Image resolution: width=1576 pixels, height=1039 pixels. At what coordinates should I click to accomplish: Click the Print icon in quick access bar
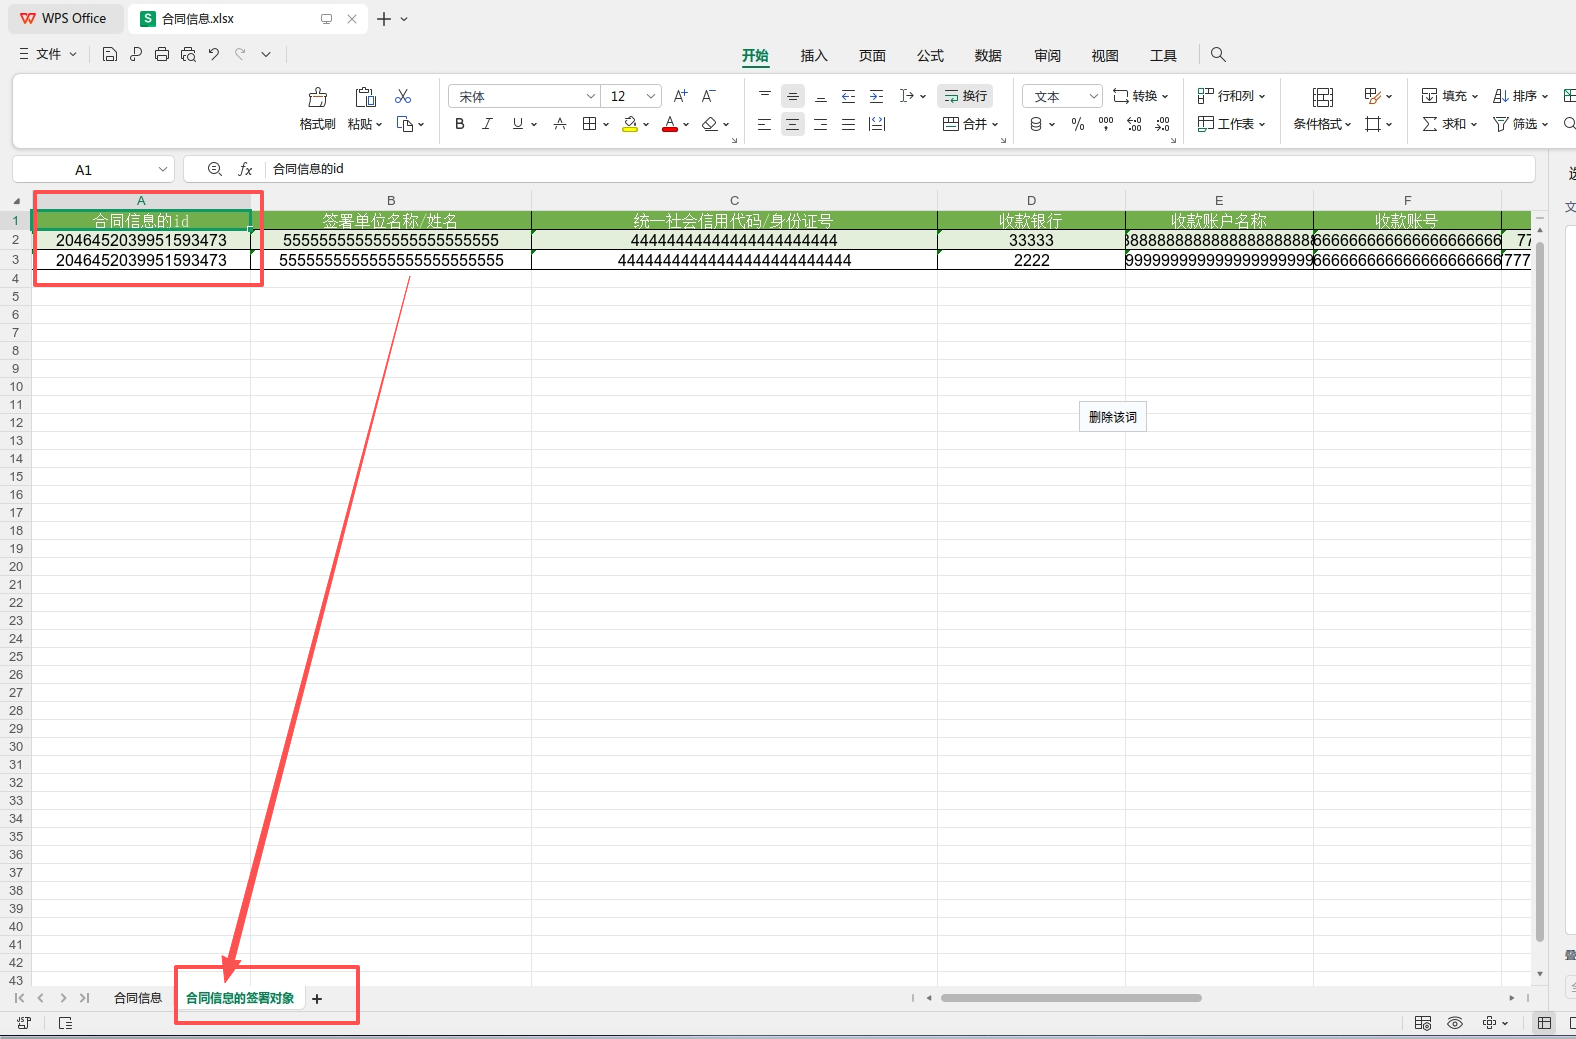(x=162, y=54)
